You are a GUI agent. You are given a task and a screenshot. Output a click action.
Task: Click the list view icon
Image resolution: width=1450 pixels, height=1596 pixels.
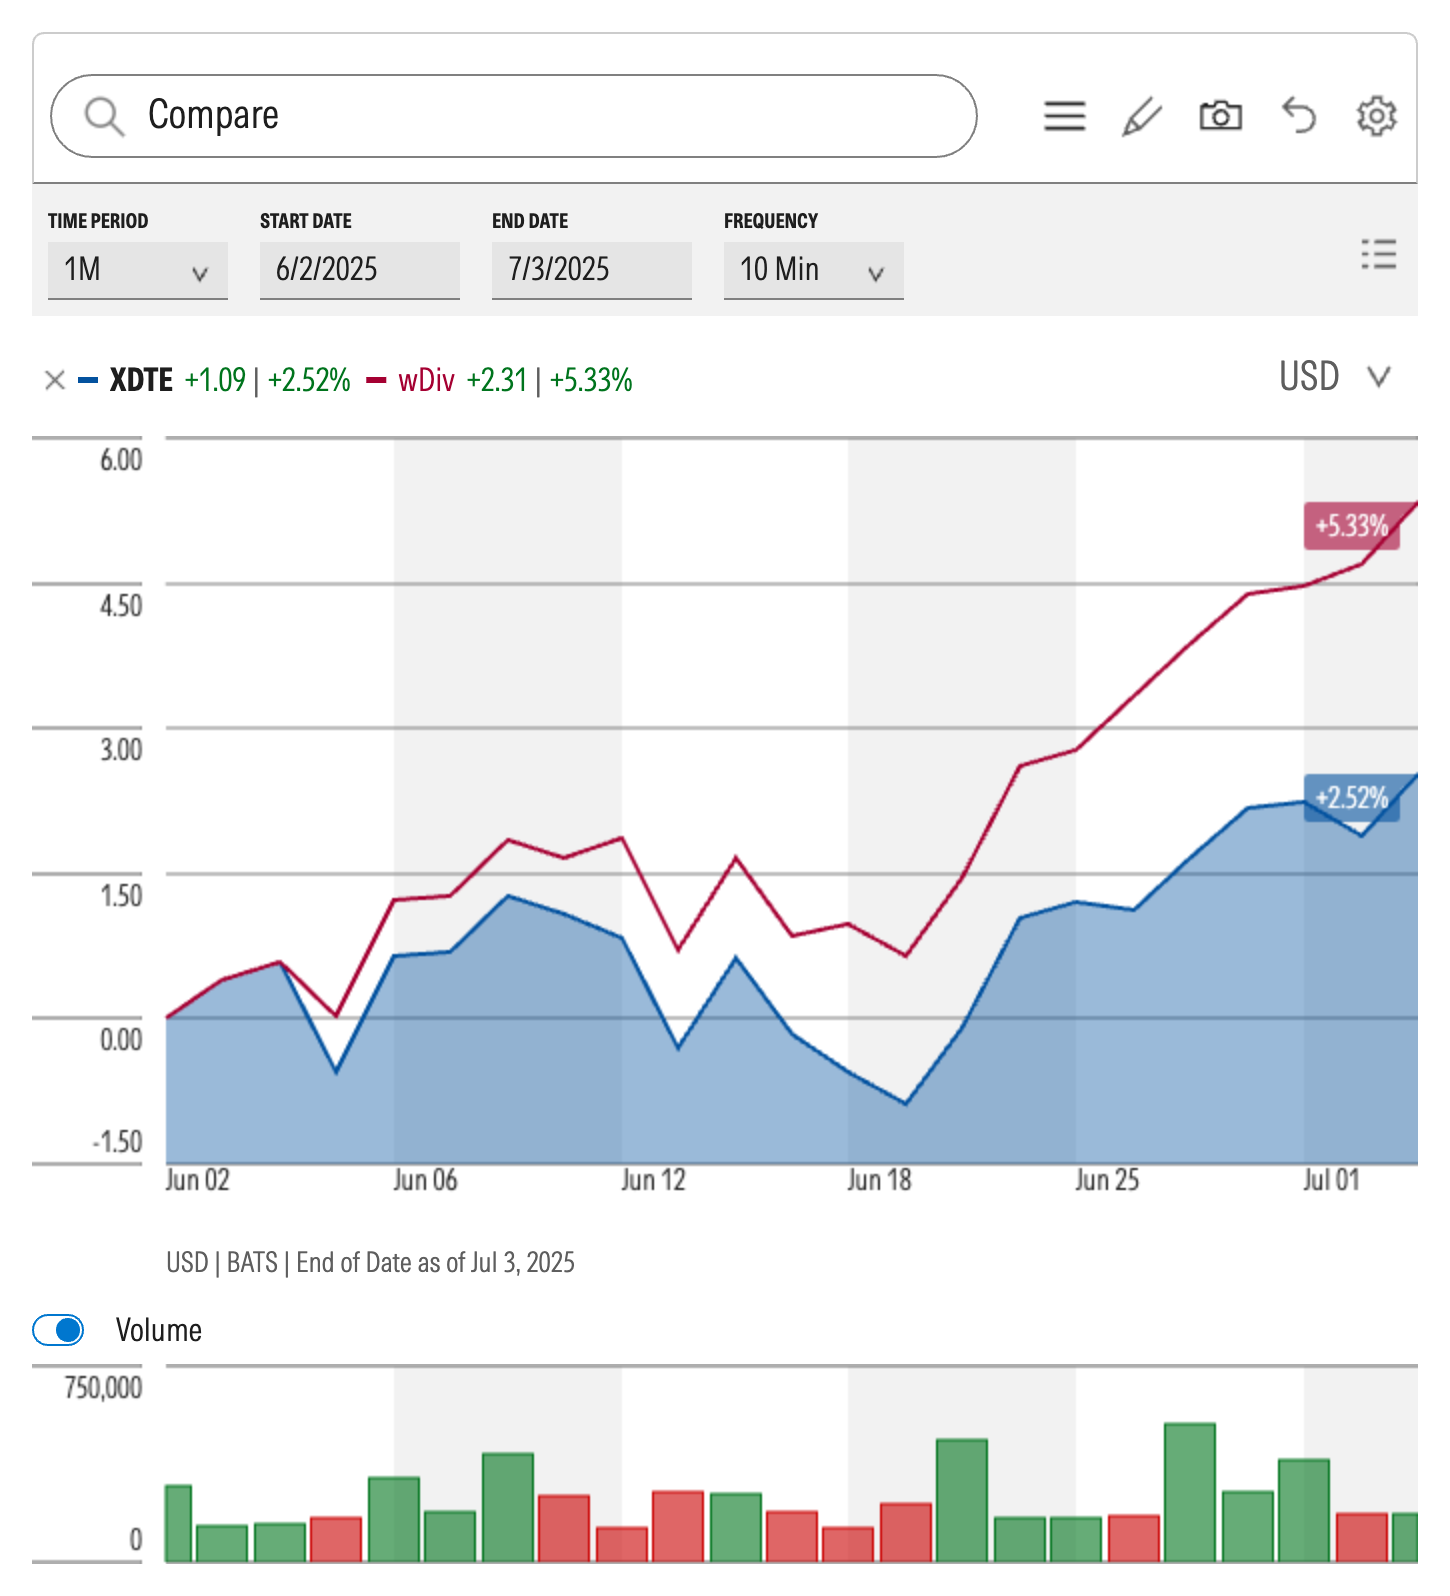[x=1378, y=255]
